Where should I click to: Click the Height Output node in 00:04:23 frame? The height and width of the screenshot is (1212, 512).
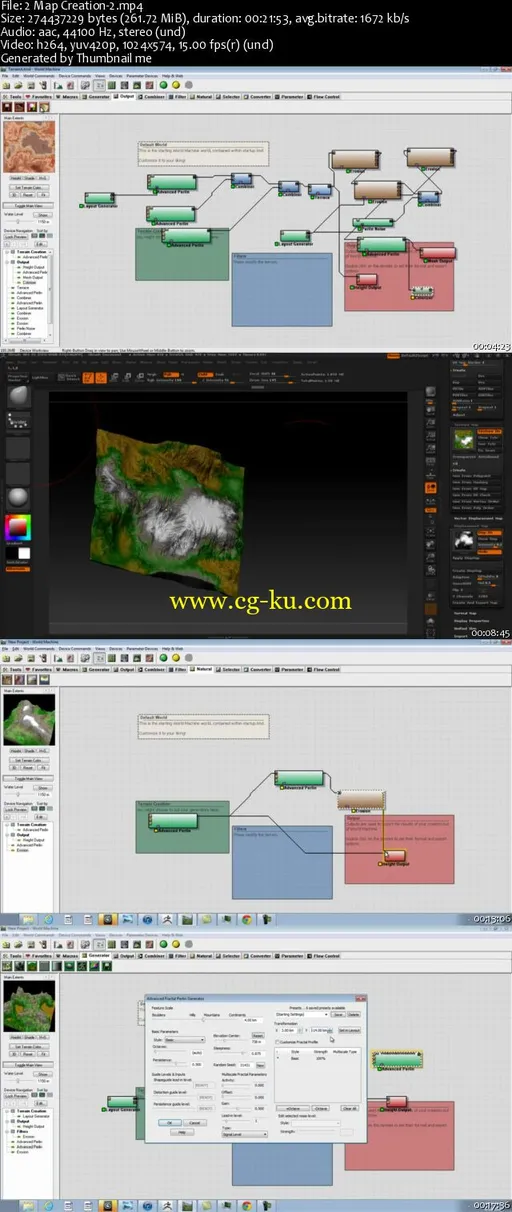[x=368, y=278]
